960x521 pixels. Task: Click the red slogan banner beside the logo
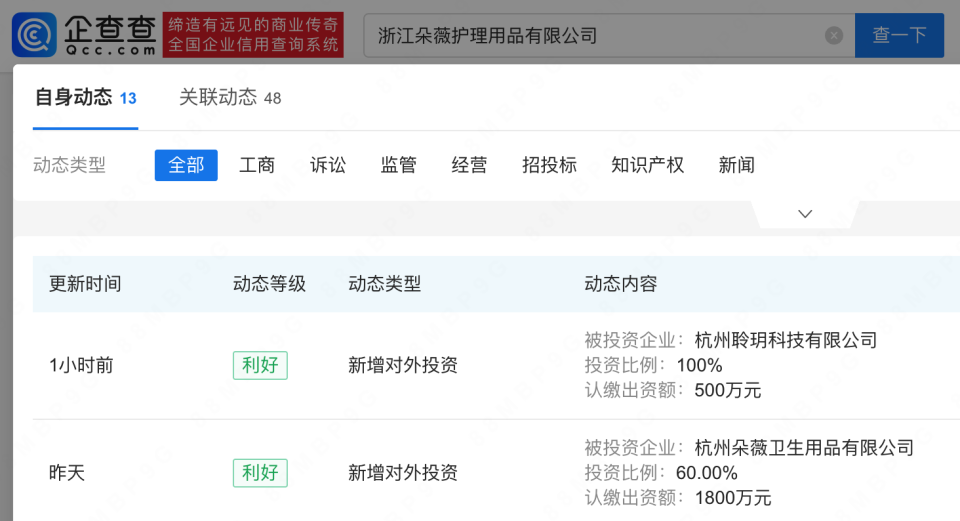tap(253, 35)
